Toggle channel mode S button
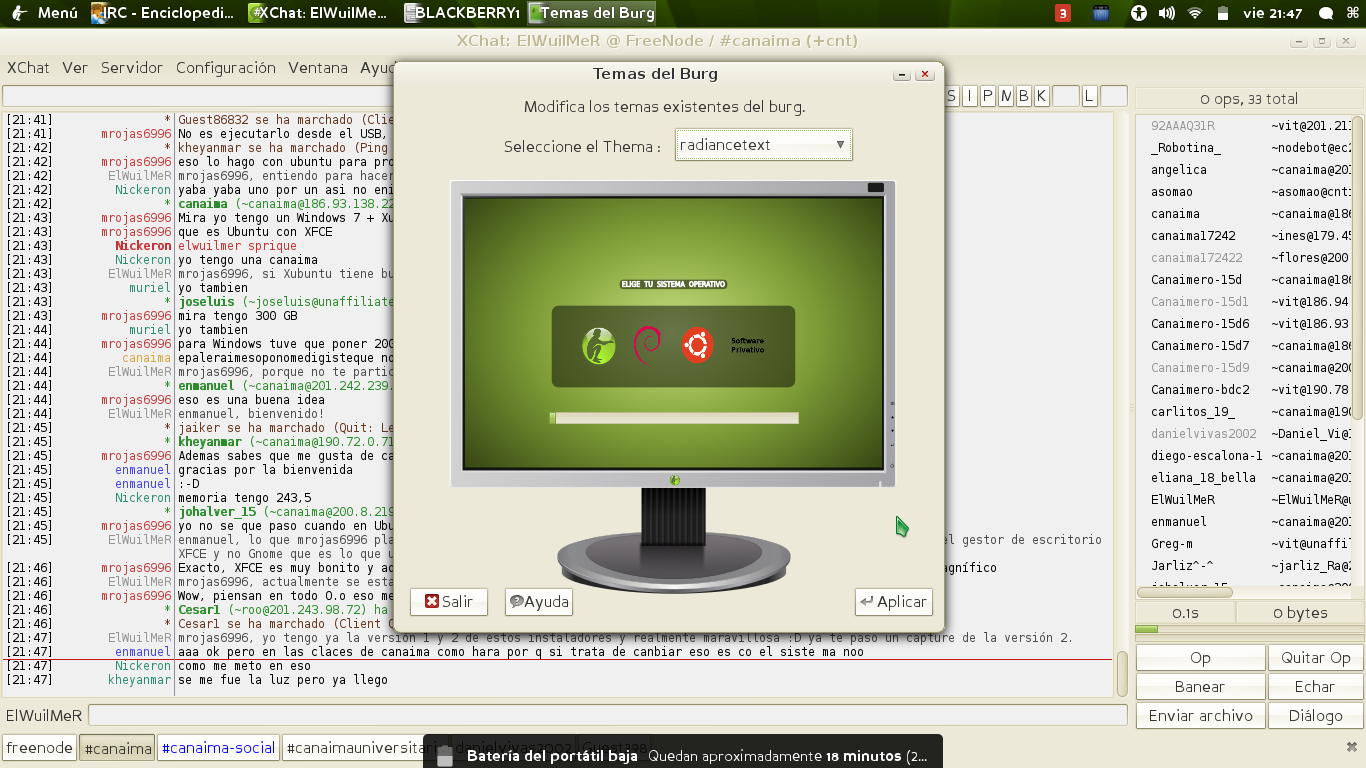Image resolution: width=1366 pixels, height=768 pixels. [x=950, y=96]
